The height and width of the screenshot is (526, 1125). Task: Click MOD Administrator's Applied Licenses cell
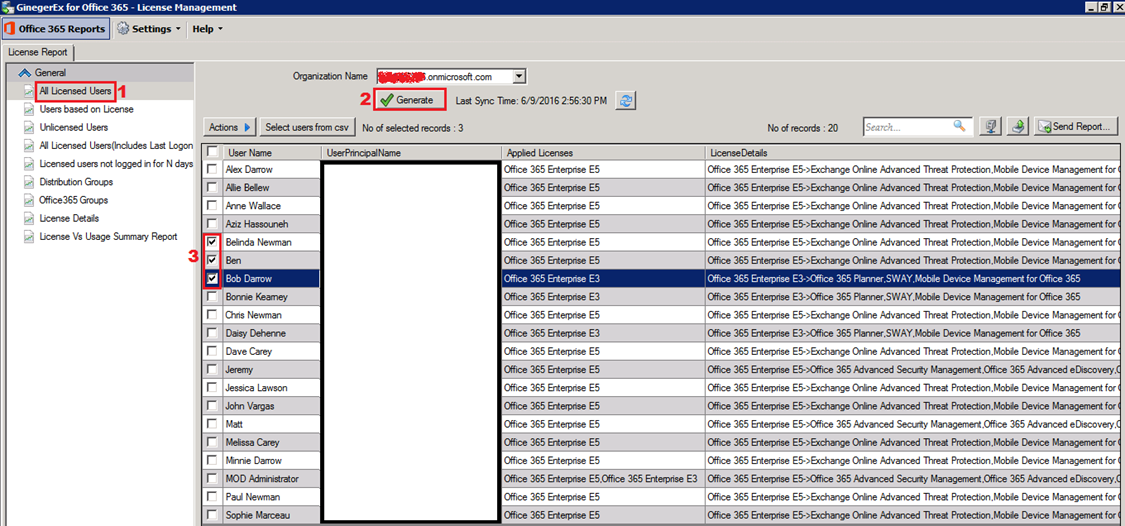coord(603,479)
